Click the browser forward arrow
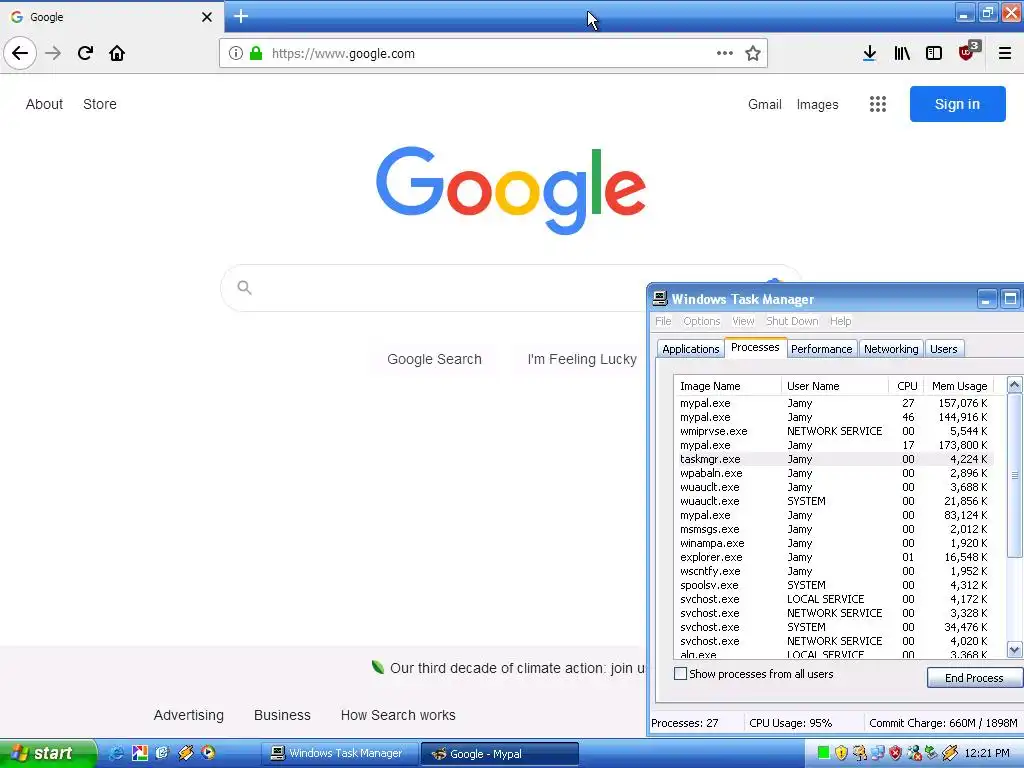The width and height of the screenshot is (1024, 768). [53, 53]
